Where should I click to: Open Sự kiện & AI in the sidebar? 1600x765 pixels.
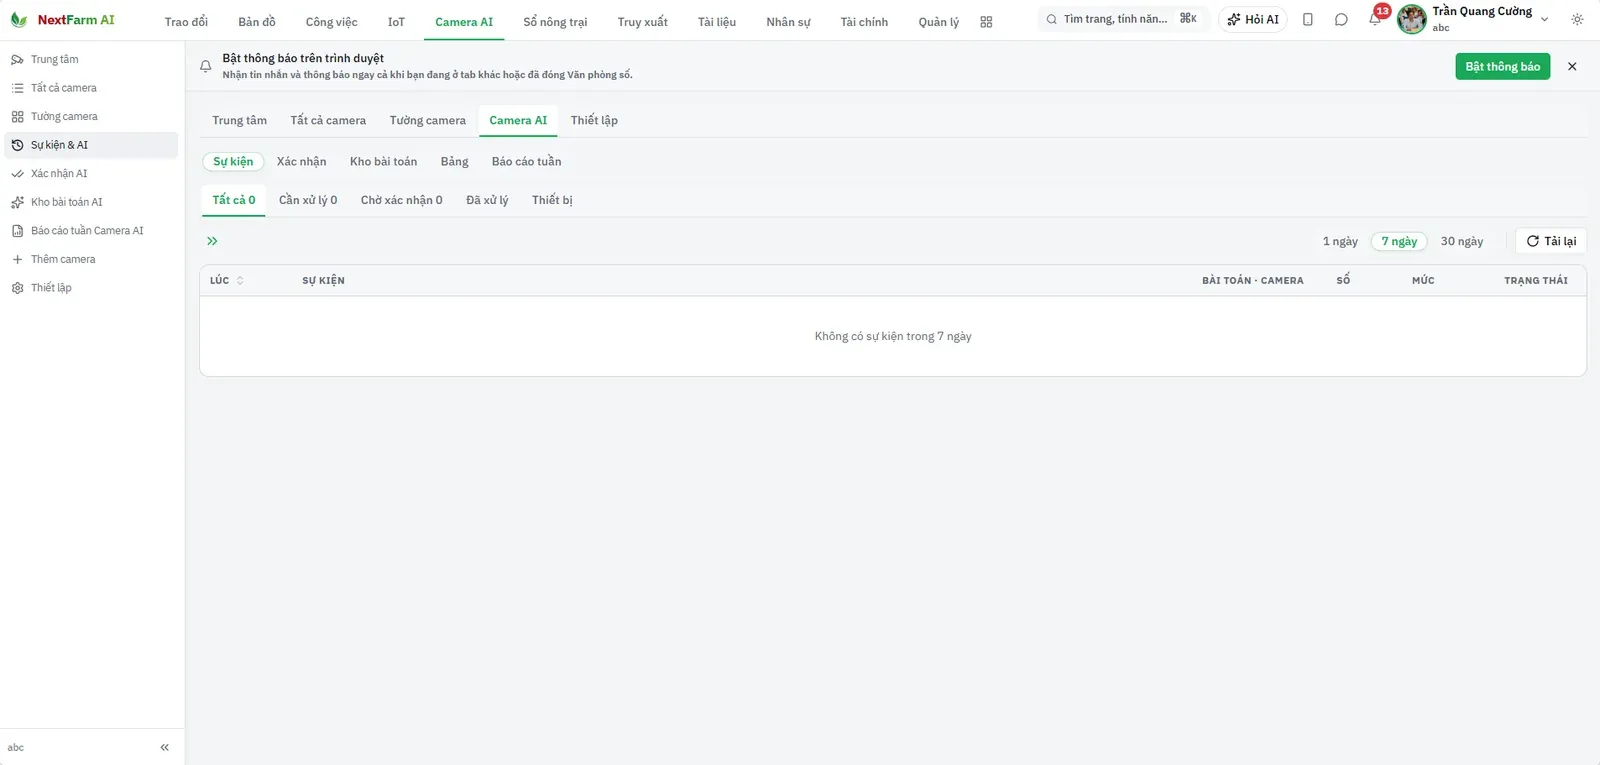point(91,145)
